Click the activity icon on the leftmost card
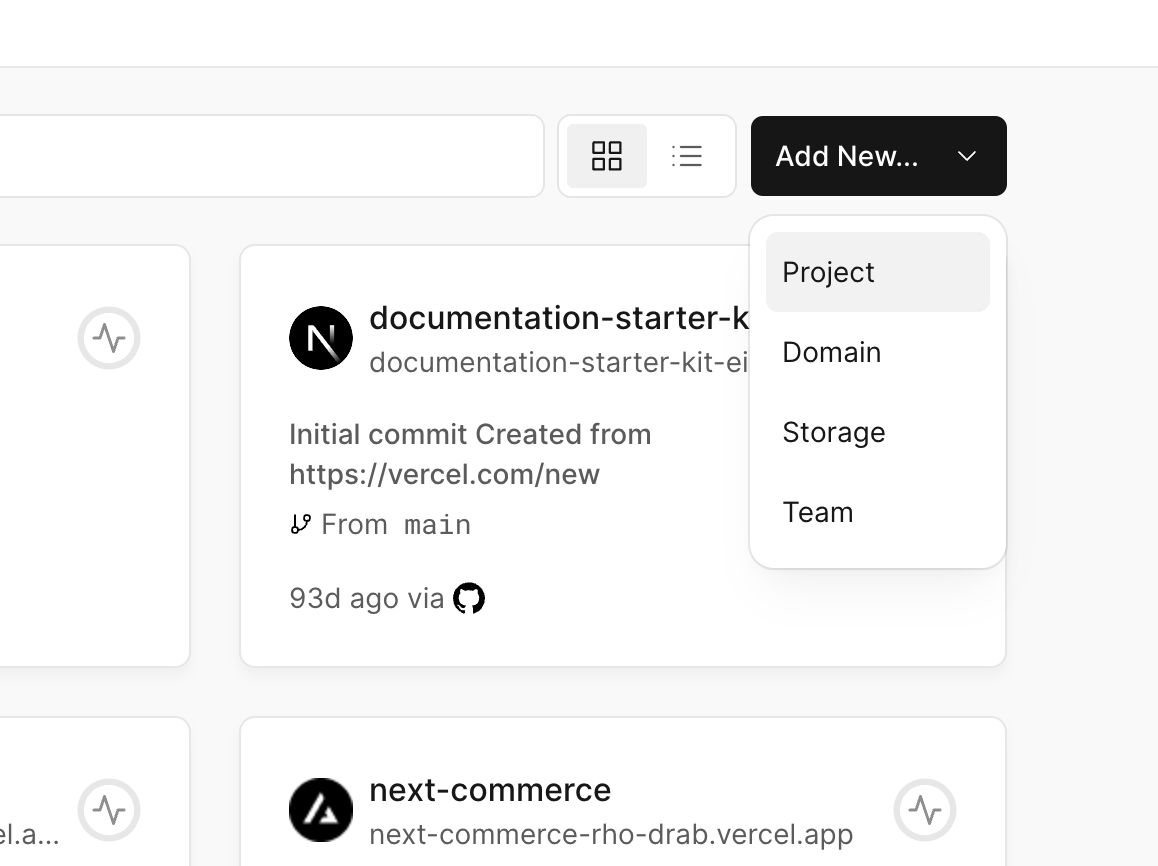 pos(109,338)
